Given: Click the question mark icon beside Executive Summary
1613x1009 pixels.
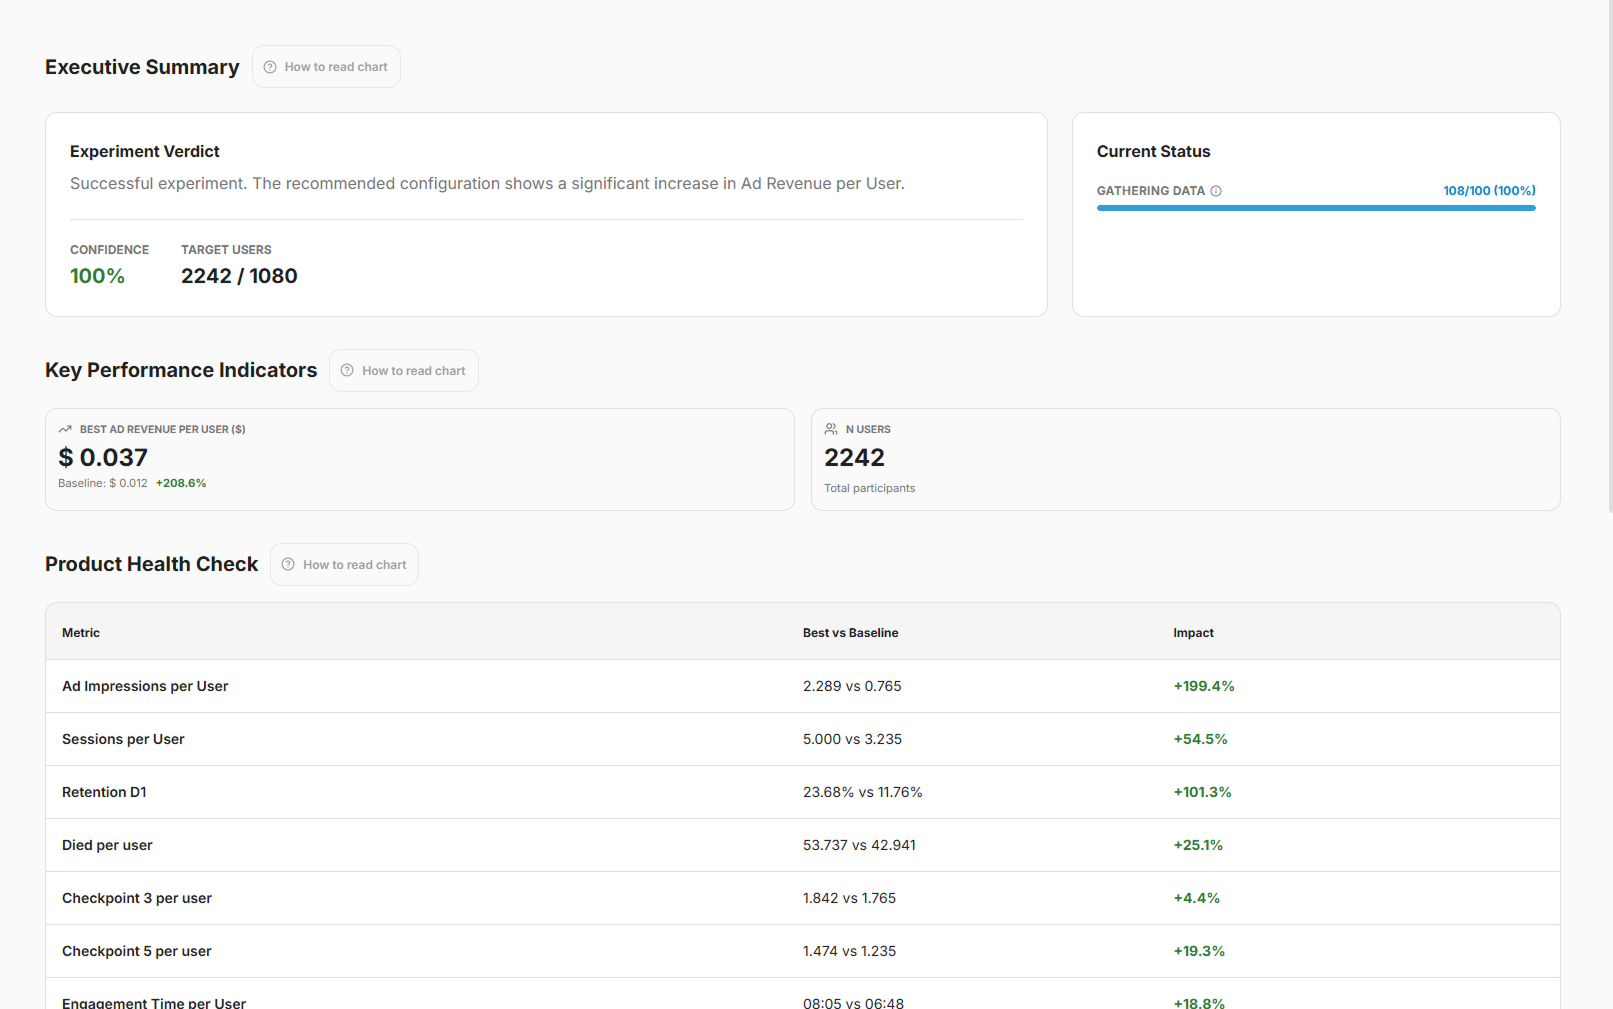Looking at the screenshot, I should pyautogui.click(x=270, y=67).
